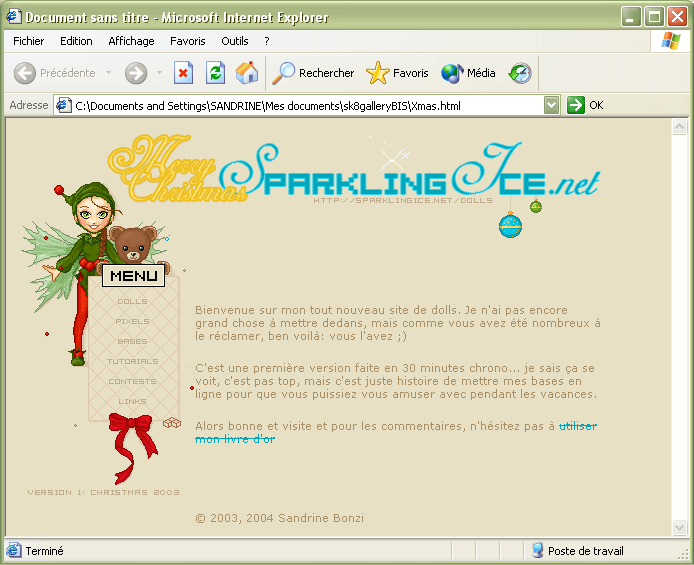This screenshot has height=565, width=694.
Task: Refresh the page with the green arrows icon
Action: coord(215,73)
